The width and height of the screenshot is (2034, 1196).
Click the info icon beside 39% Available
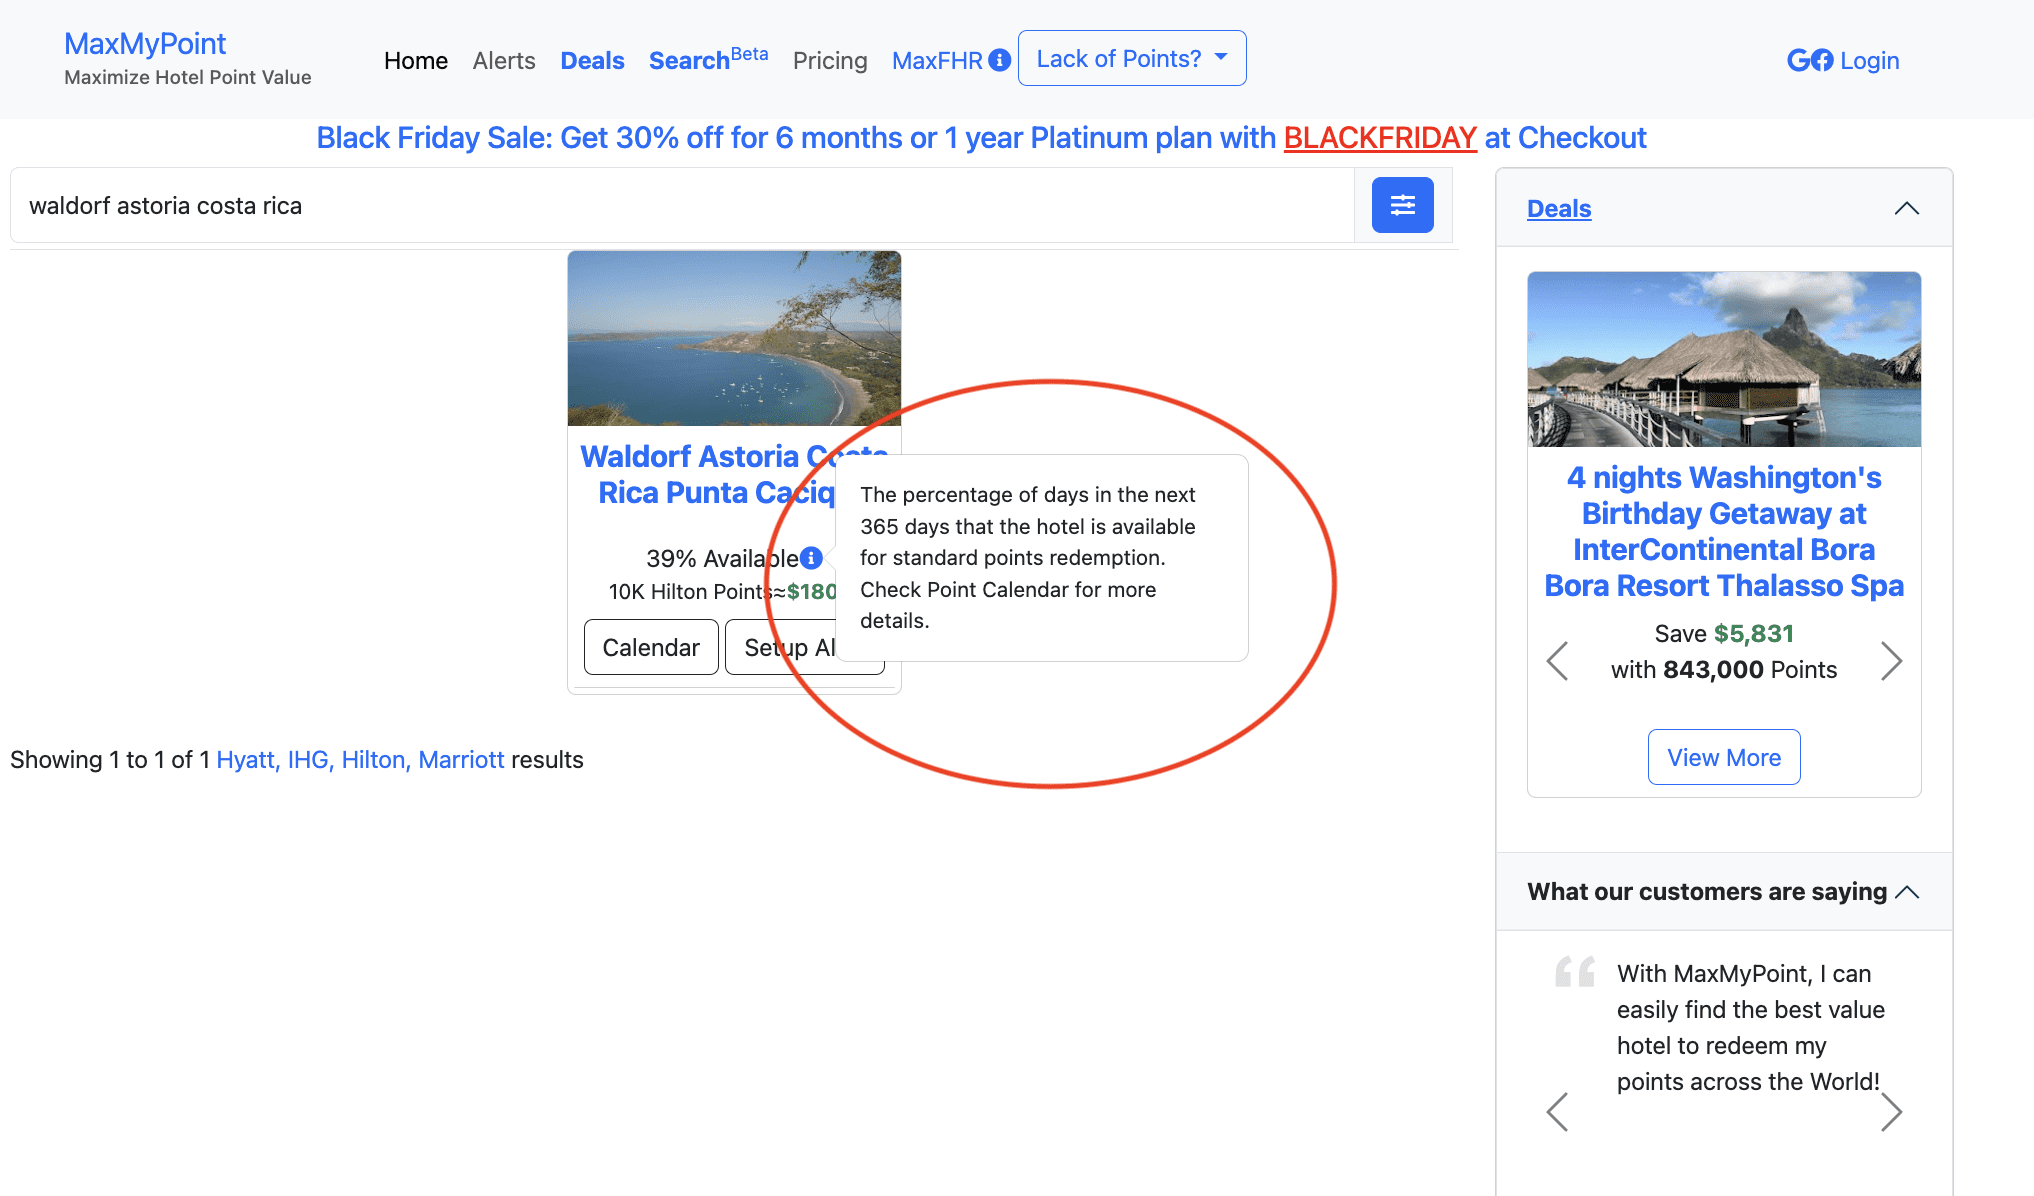[811, 558]
